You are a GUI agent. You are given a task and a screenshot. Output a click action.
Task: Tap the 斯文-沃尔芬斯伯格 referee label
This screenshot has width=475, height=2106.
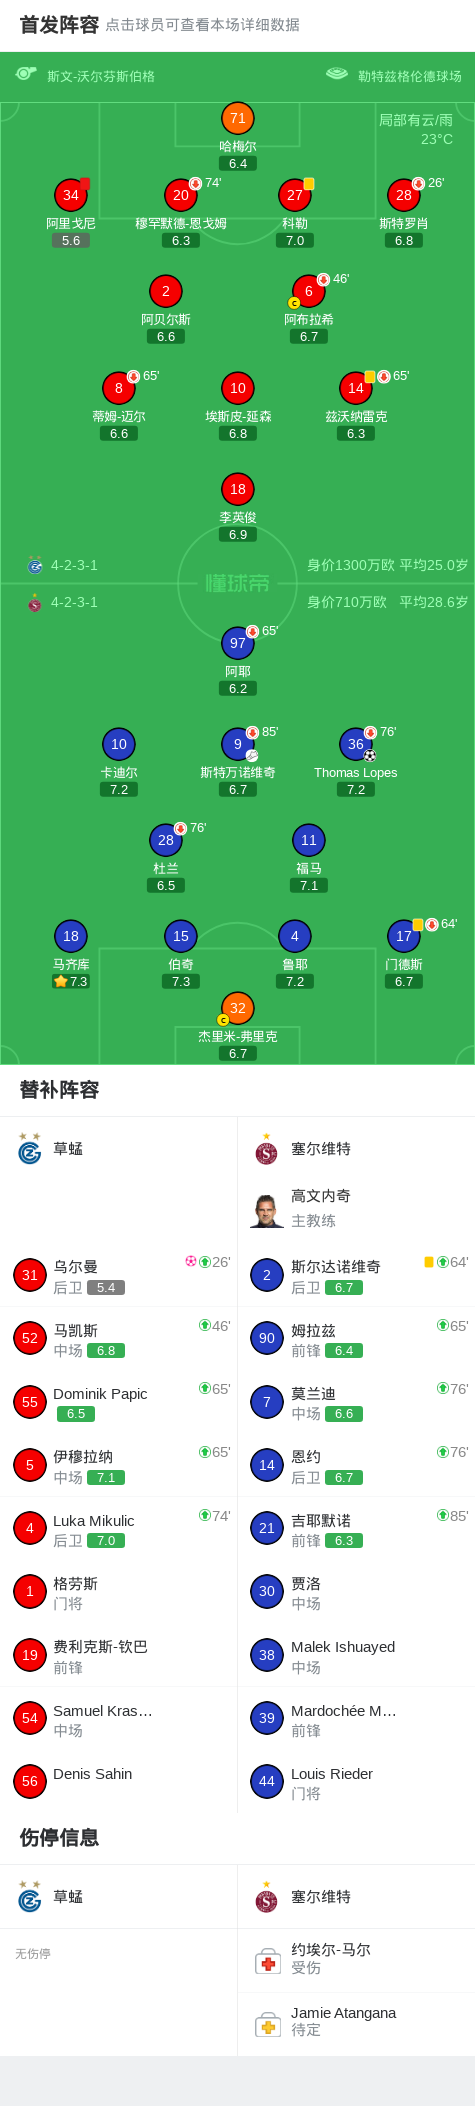101,76
